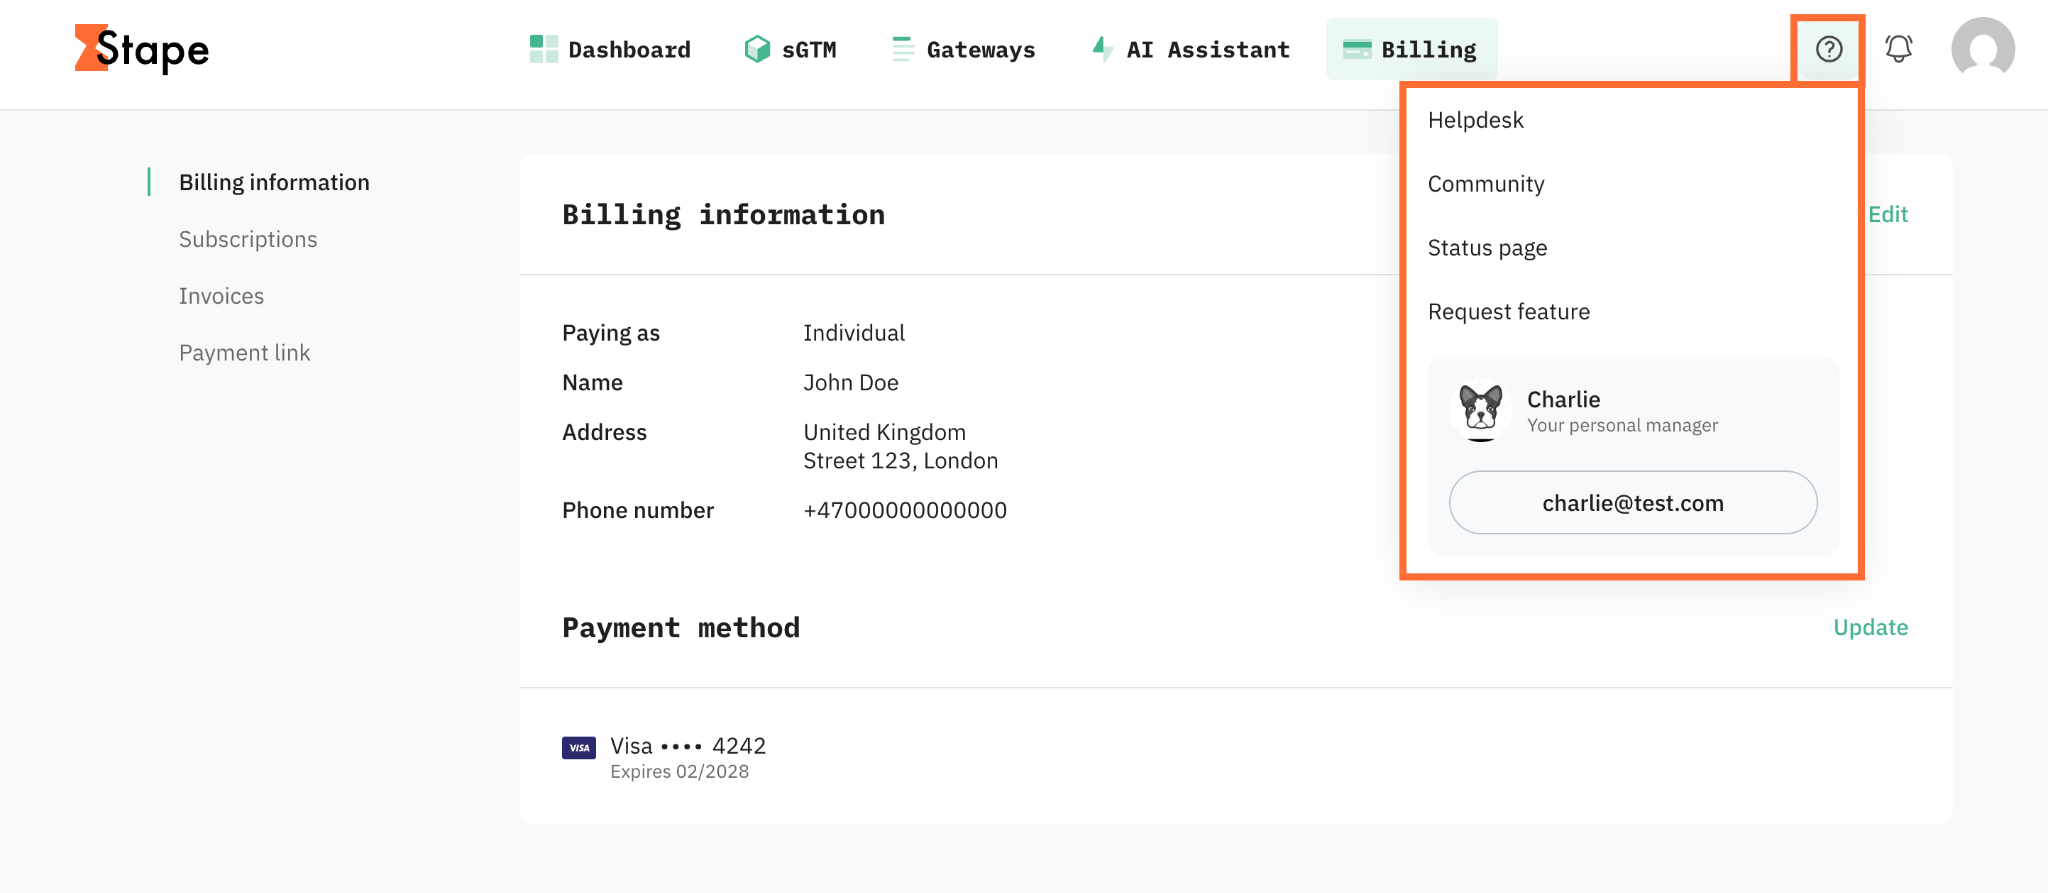Click the name John Doe
Image resolution: width=2048 pixels, height=893 pixels.
[851, 382]
